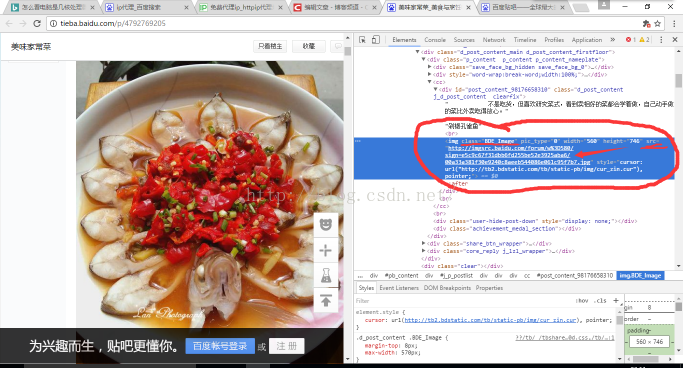
Task: Click the fish dish image on the page
Action: [210, 194]
